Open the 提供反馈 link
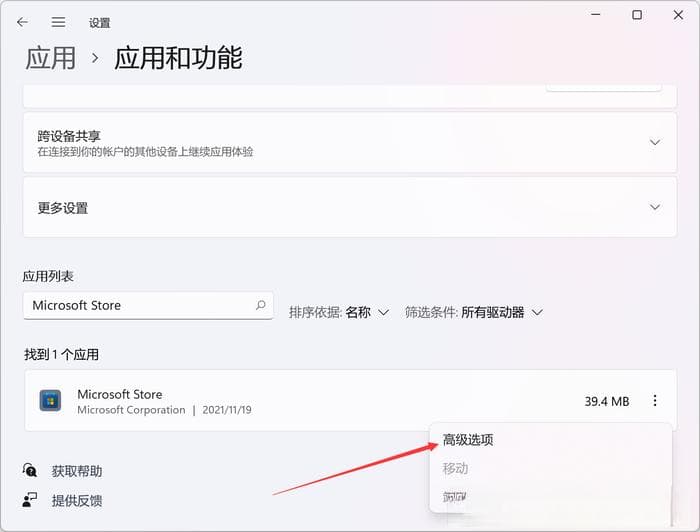The image size is (700, 532). point(77,501)
